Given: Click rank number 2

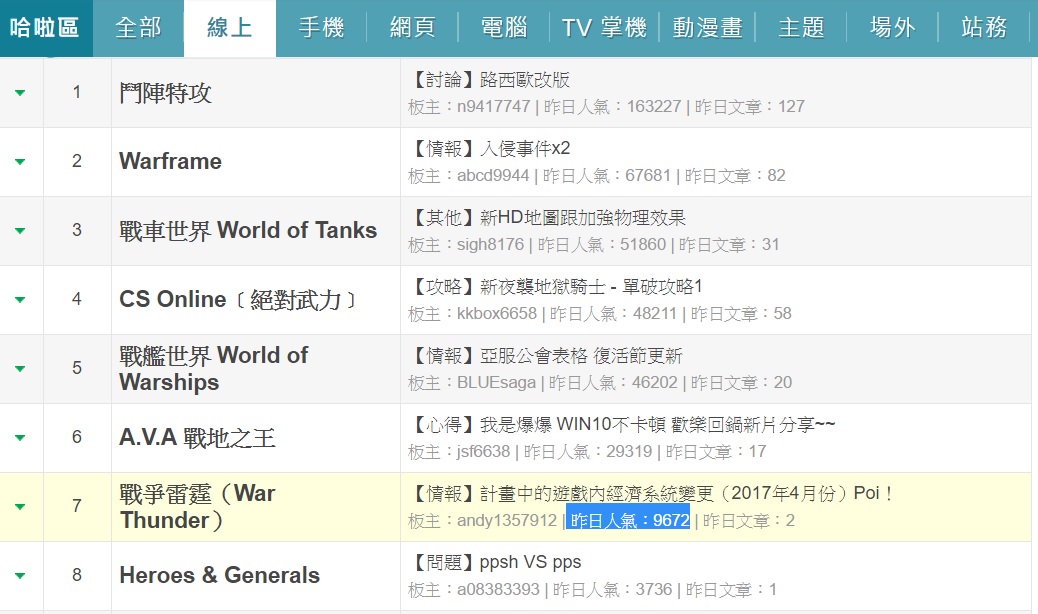Looking at the screenshot, I should click(77, 161).
